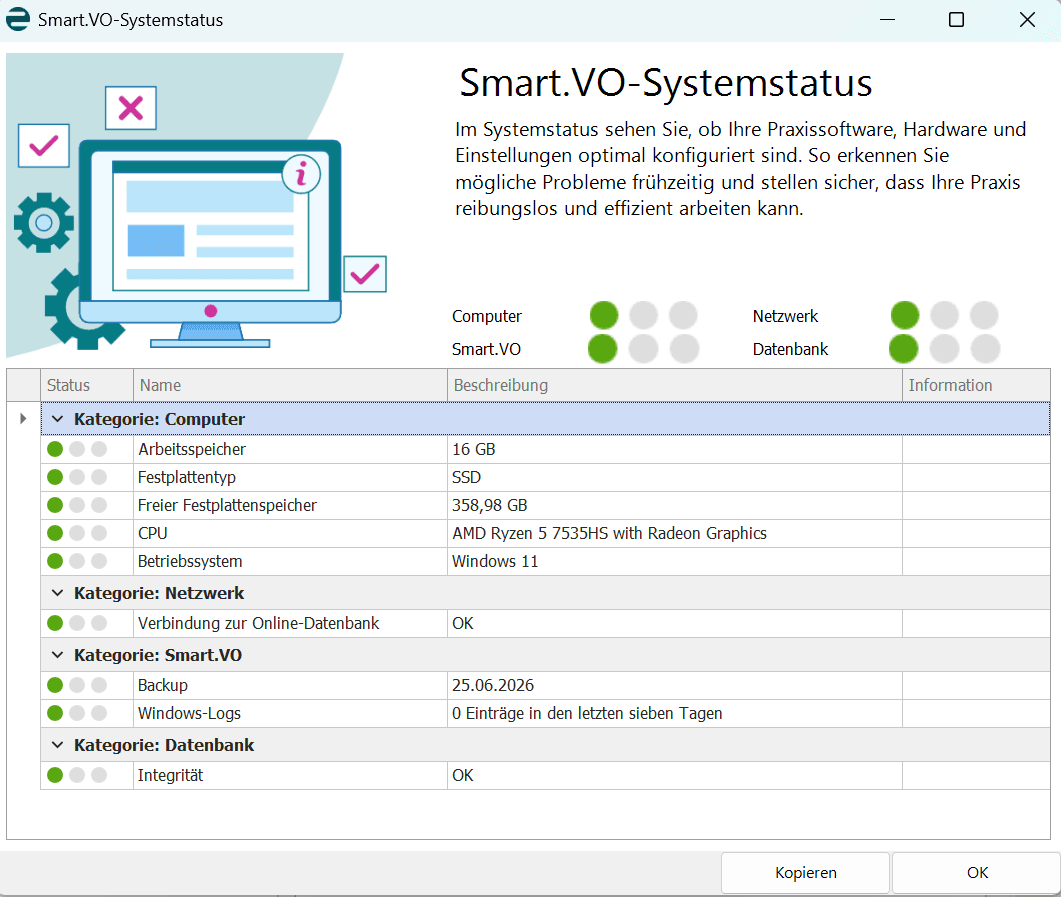Collapse the Kategorie: Smart.VO group
The height and width of the screenshot is (897, 1061).
point(58,656)
